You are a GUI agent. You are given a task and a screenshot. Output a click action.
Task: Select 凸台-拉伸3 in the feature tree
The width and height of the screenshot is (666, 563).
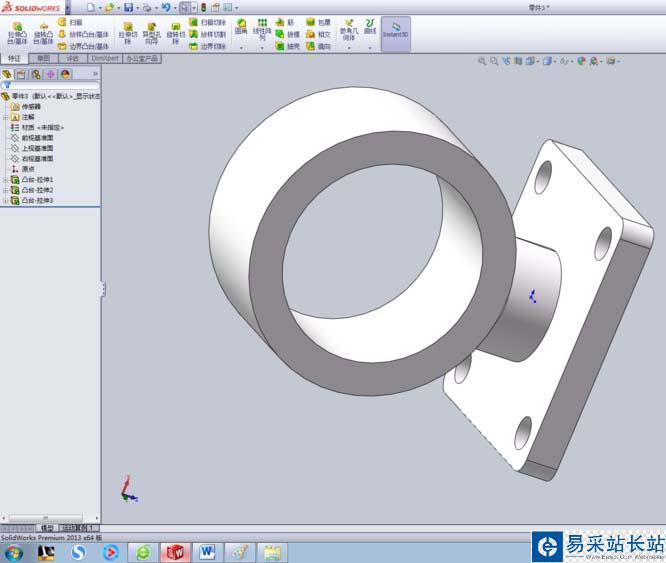coord(32,200)
